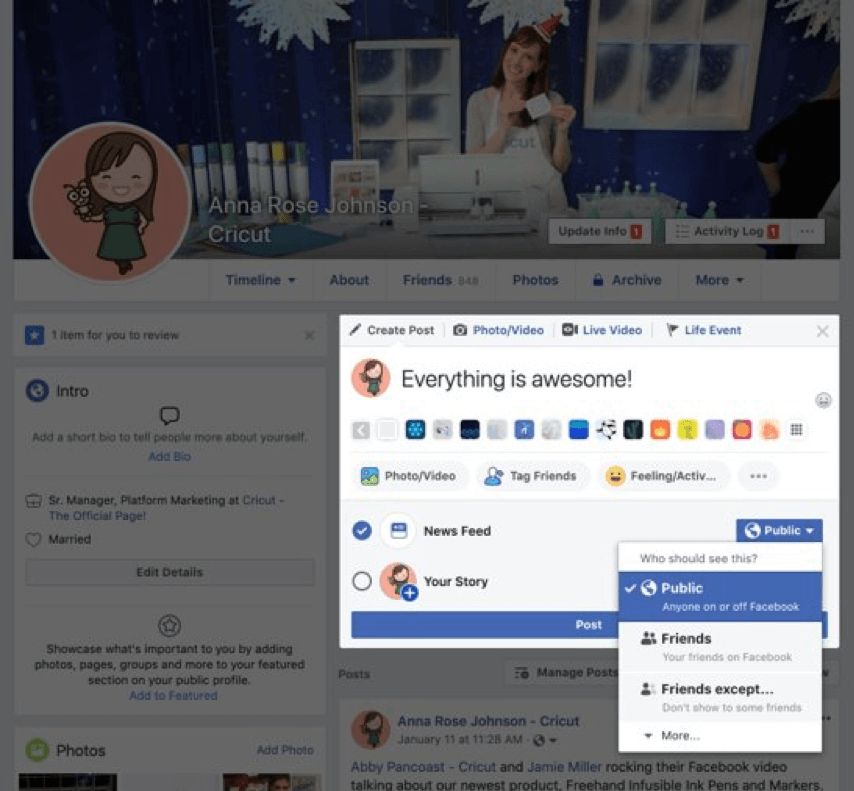854x791 pixels.
Task: Select the plain white background swatch
Action: click(x=388, y=430)
